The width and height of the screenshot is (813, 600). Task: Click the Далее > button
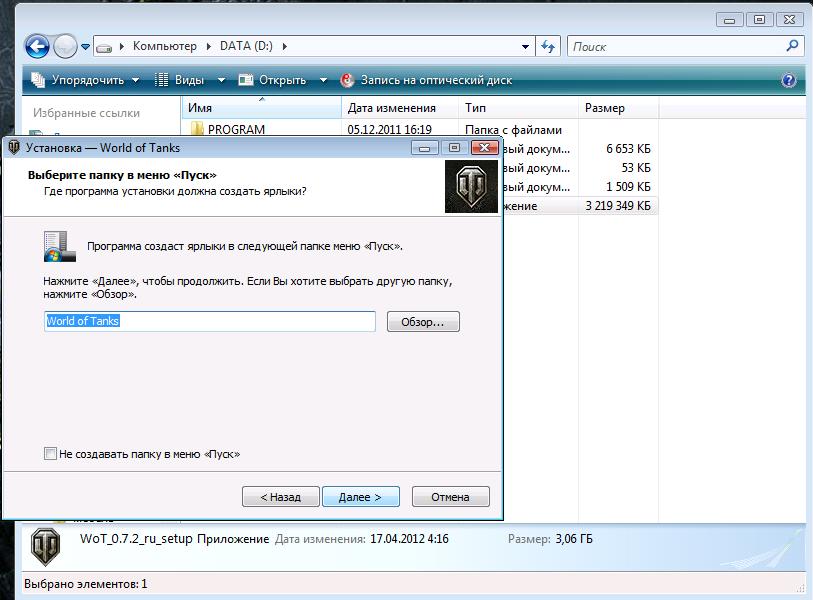361,497
